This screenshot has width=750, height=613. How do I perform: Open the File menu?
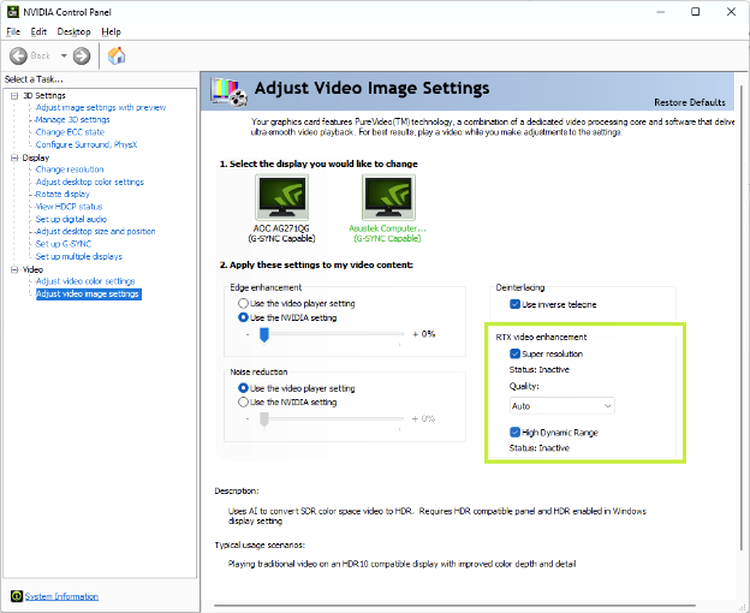13,32
